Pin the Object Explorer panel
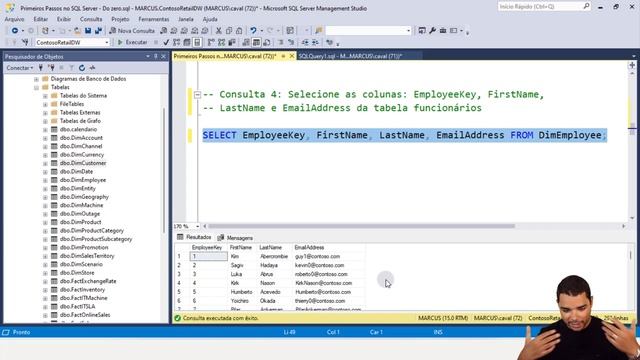 [x=156, y=56]
